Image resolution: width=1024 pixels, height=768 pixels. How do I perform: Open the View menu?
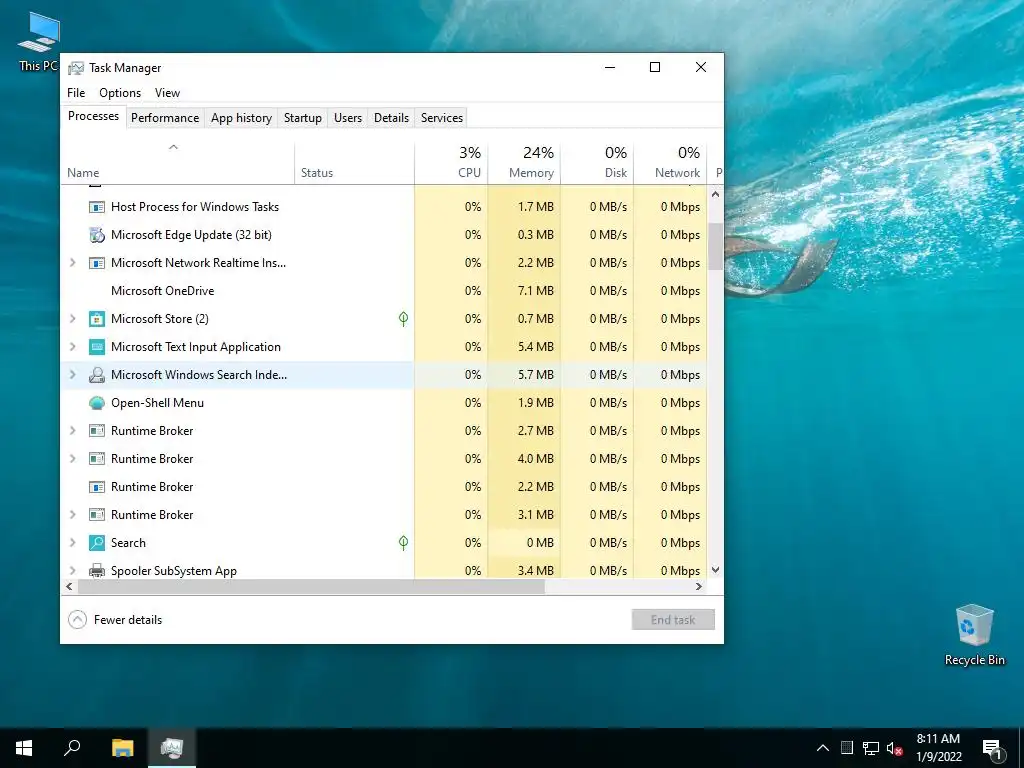click(x=167, y=93)
